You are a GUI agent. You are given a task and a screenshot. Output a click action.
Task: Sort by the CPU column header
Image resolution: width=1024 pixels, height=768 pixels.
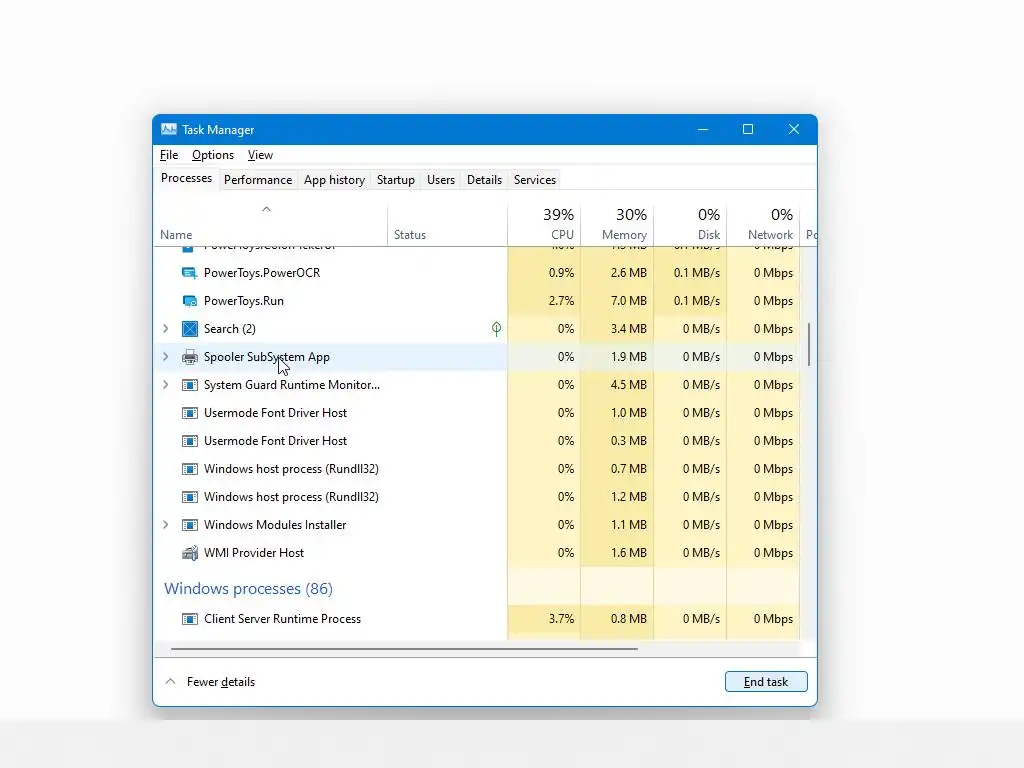coord(544,225)
